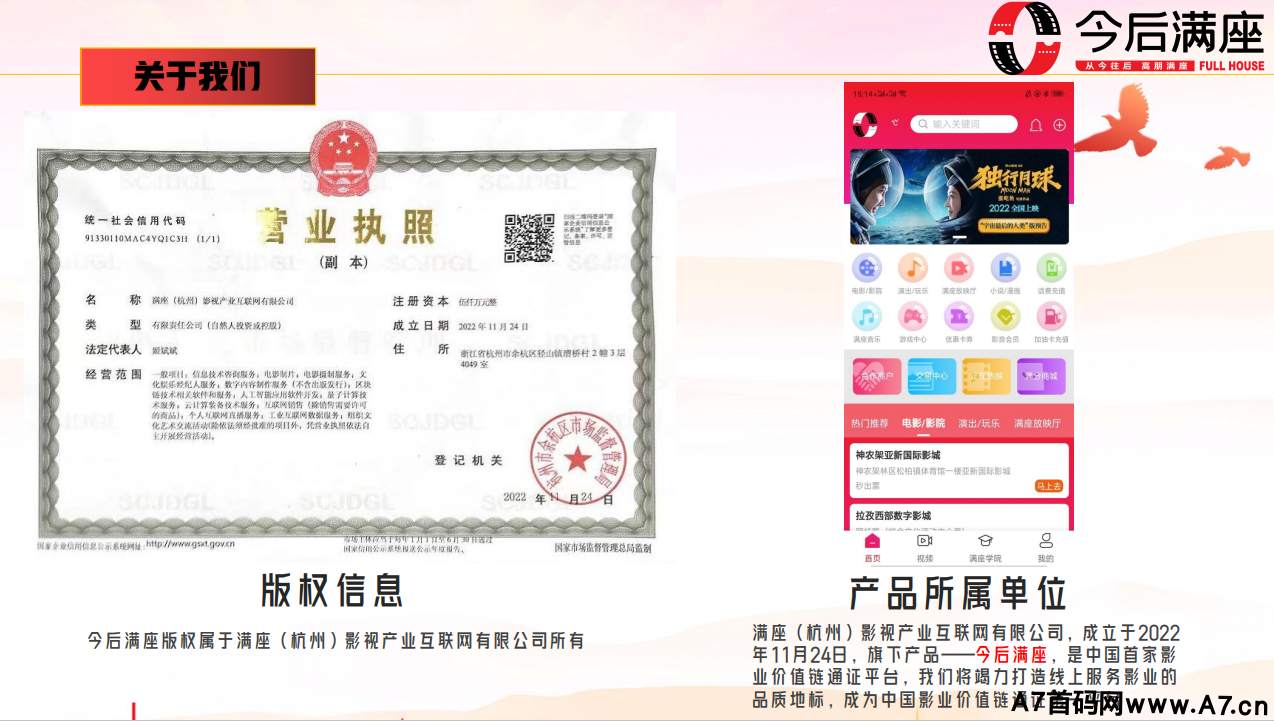
Task: Tap the notification bell icon
Action: click(x=1036, y=125)
